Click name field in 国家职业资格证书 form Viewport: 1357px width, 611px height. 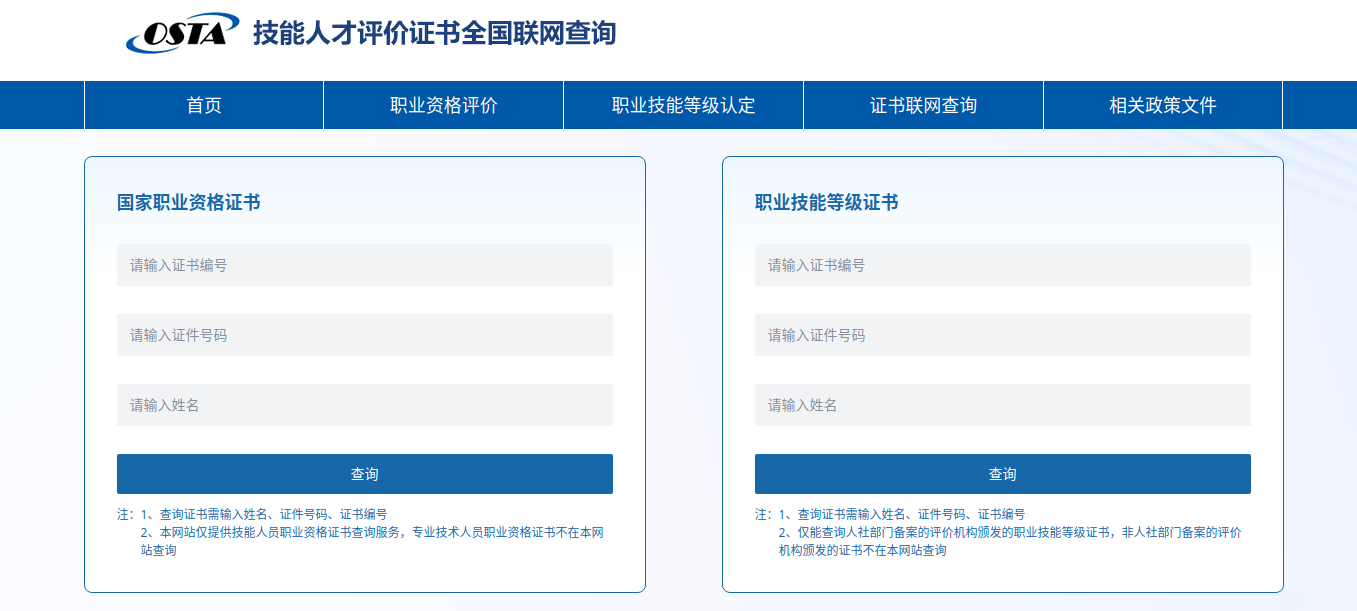[365, 405]
